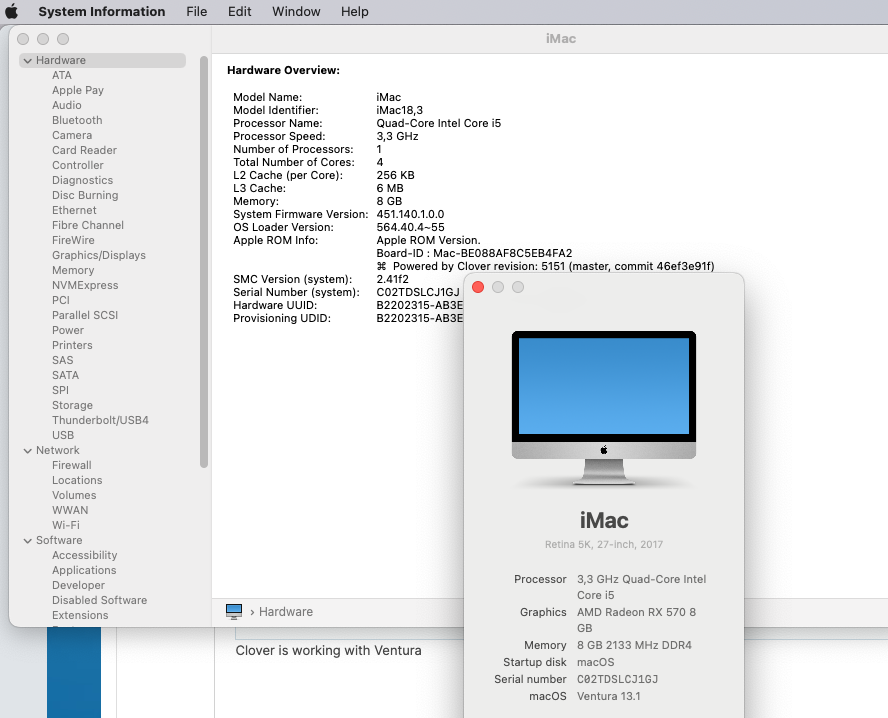This screenshot has width=888, height=718.
Task: Select Extensions under Software
Action: pos(80,616)
